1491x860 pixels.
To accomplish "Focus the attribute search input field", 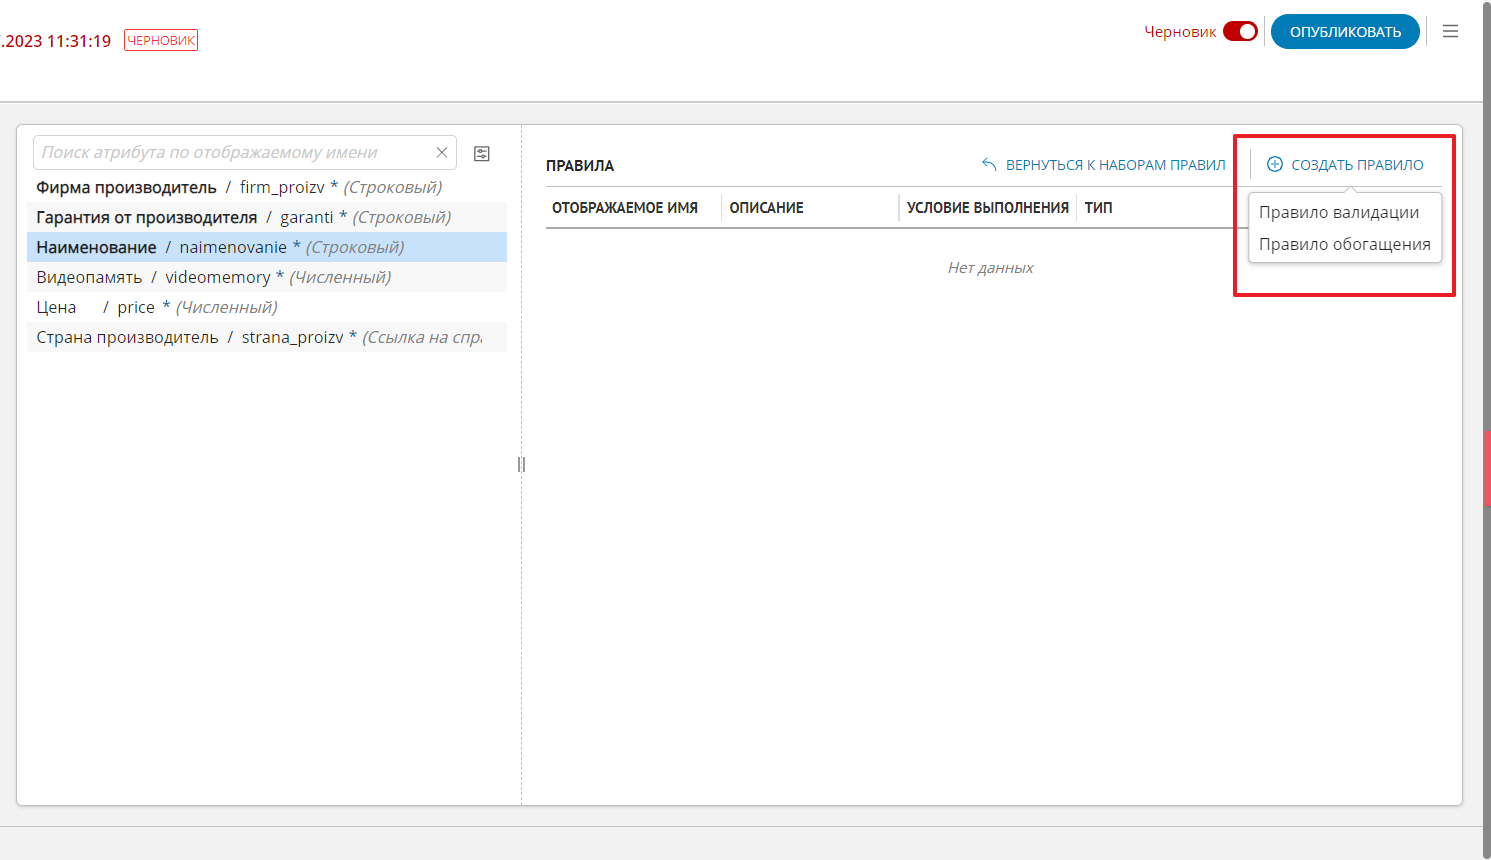I will (x=235, y=153).
